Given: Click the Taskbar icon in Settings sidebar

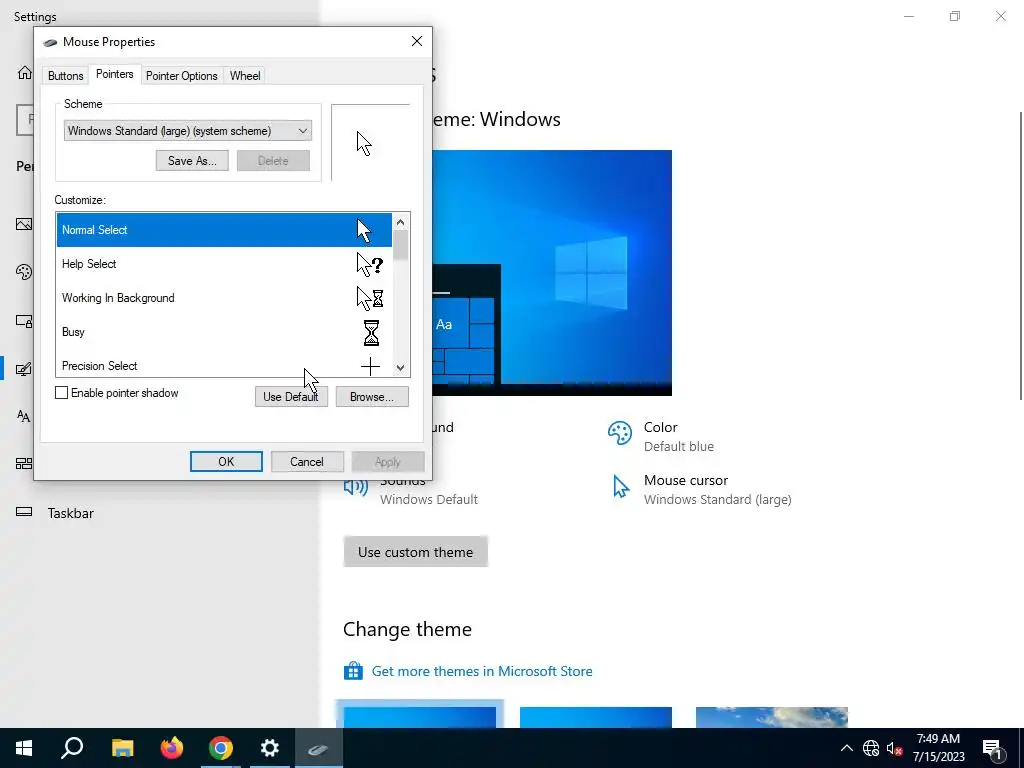Looking at the screenshot, I should point(24,511).
